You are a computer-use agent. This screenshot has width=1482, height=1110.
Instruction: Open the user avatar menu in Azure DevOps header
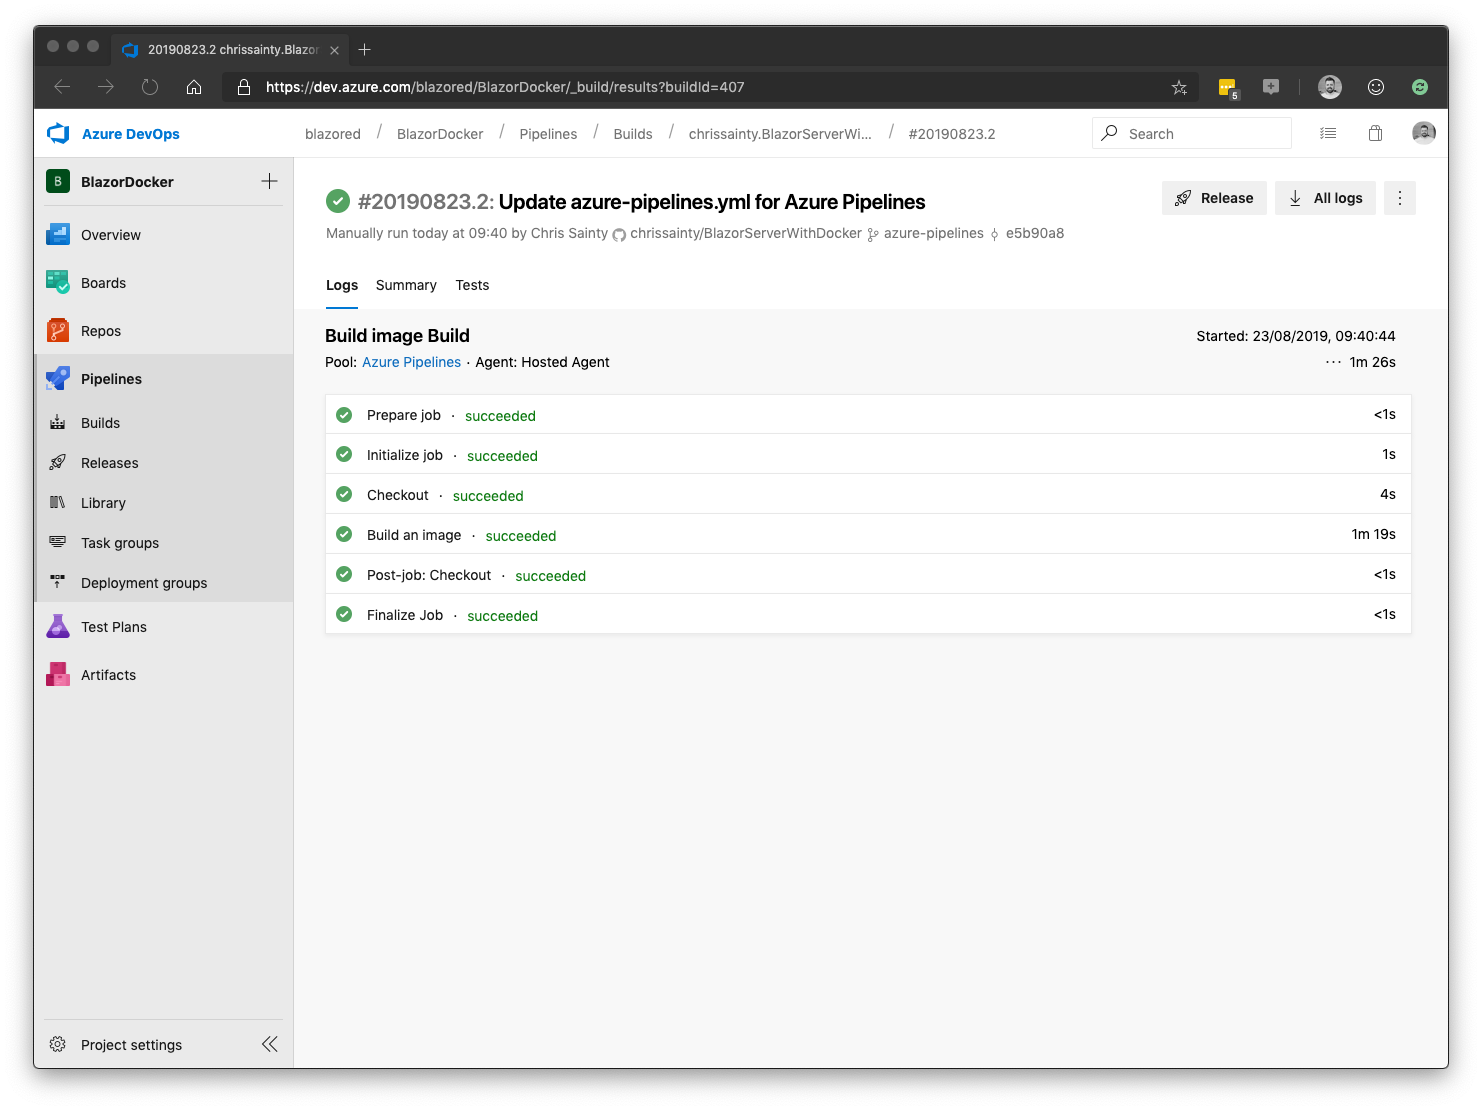point(1424,133)
